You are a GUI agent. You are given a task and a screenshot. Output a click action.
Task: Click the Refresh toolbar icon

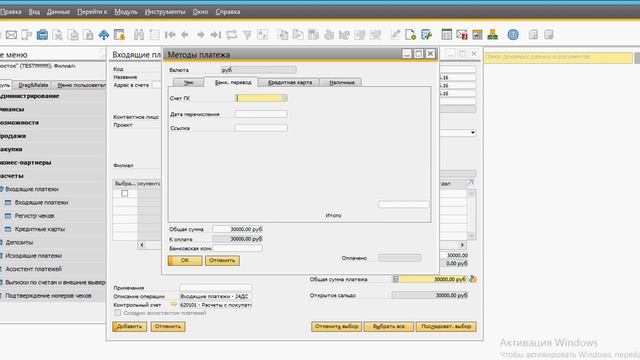231,35
